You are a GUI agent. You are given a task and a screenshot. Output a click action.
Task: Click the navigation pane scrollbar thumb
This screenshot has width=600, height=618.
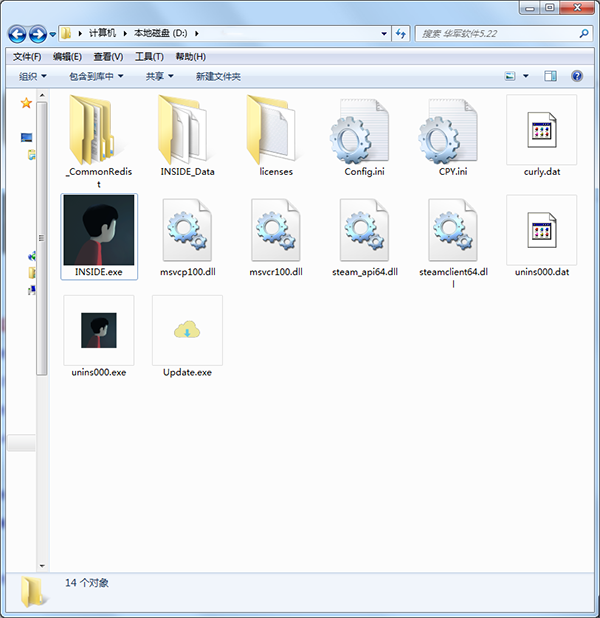pyautogui.click(x=42, y=238)
